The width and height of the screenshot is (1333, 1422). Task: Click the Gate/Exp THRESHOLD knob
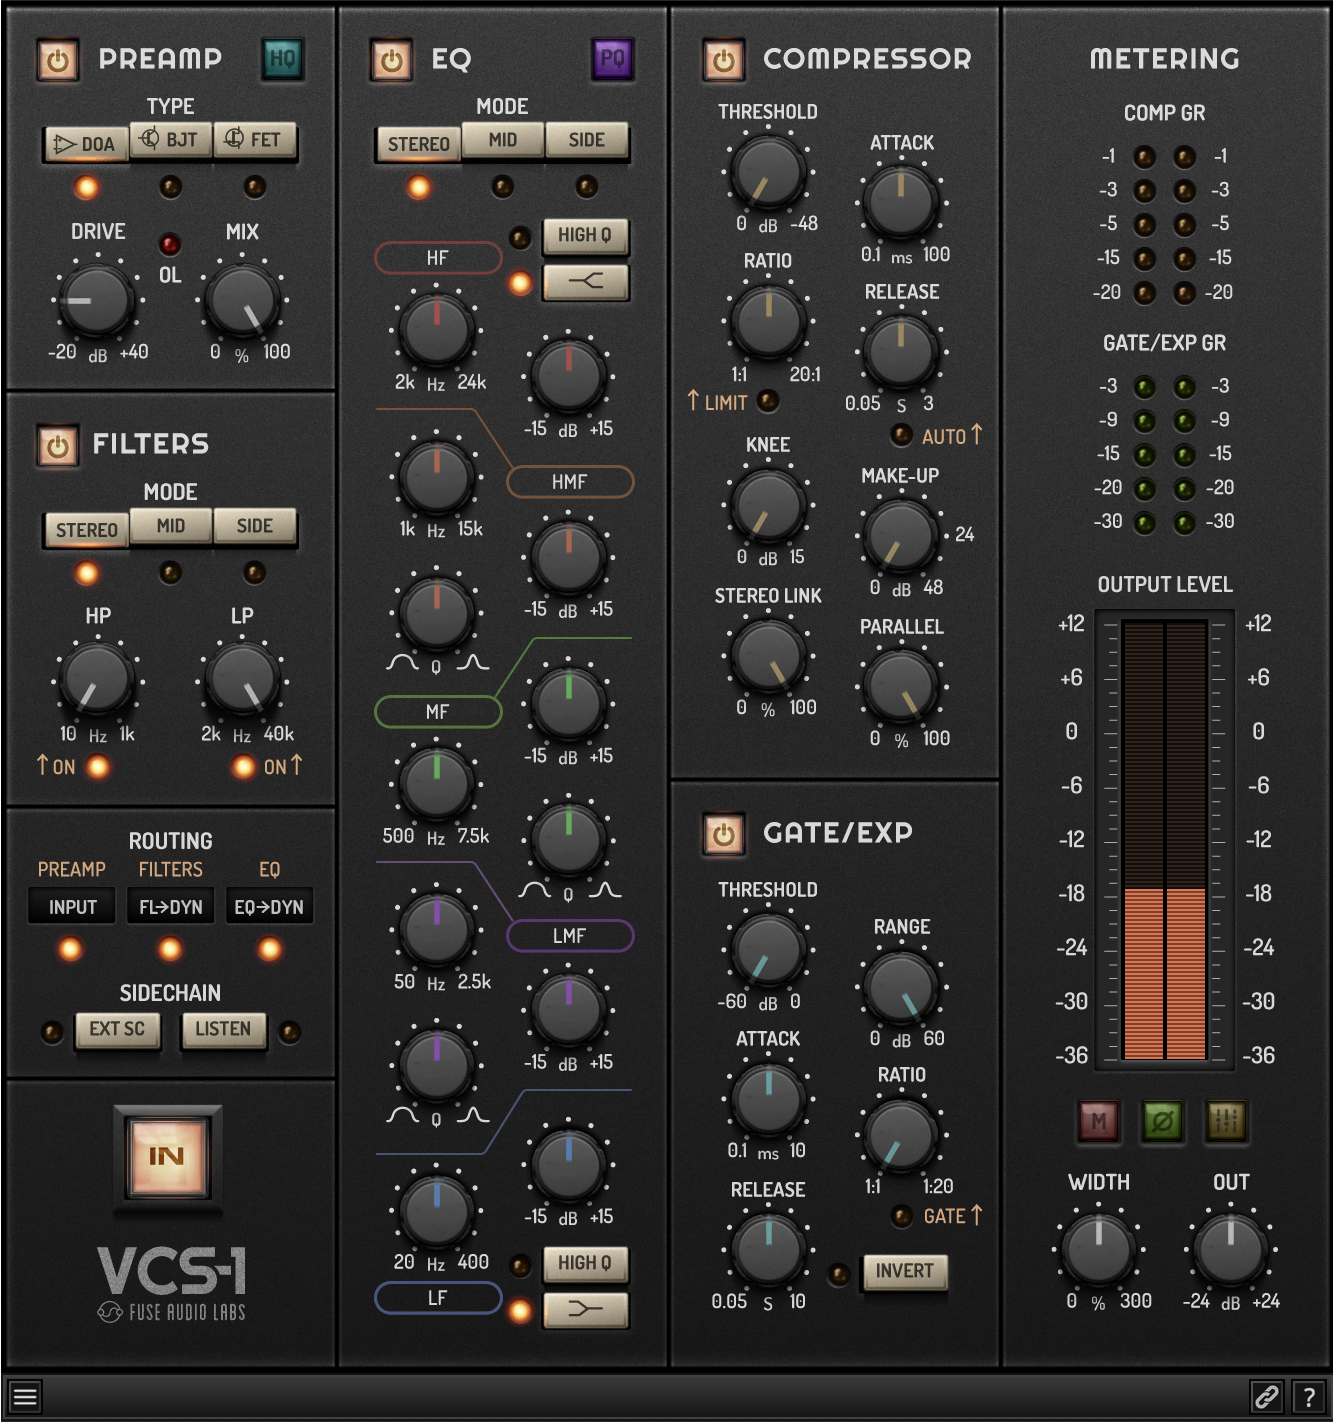point(767,948)
